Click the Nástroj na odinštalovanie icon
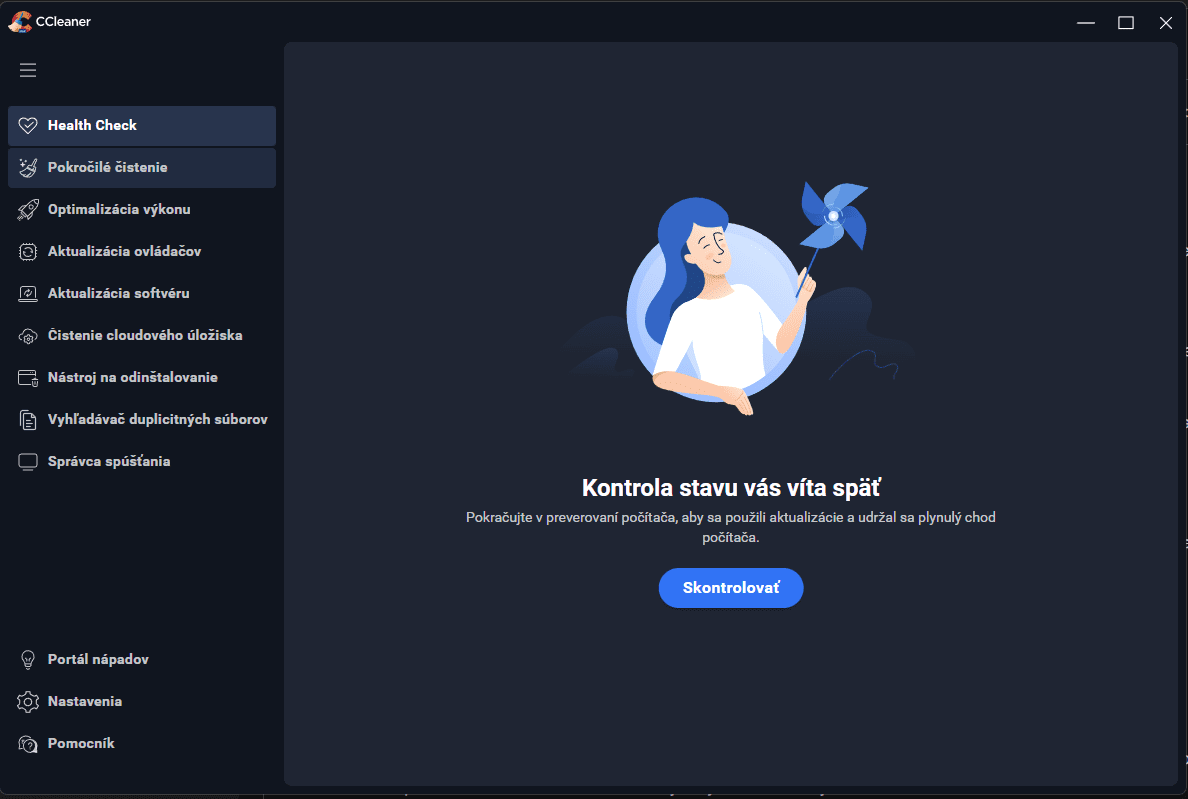Viewport: 1188px width, 799px height. [28, 377]
